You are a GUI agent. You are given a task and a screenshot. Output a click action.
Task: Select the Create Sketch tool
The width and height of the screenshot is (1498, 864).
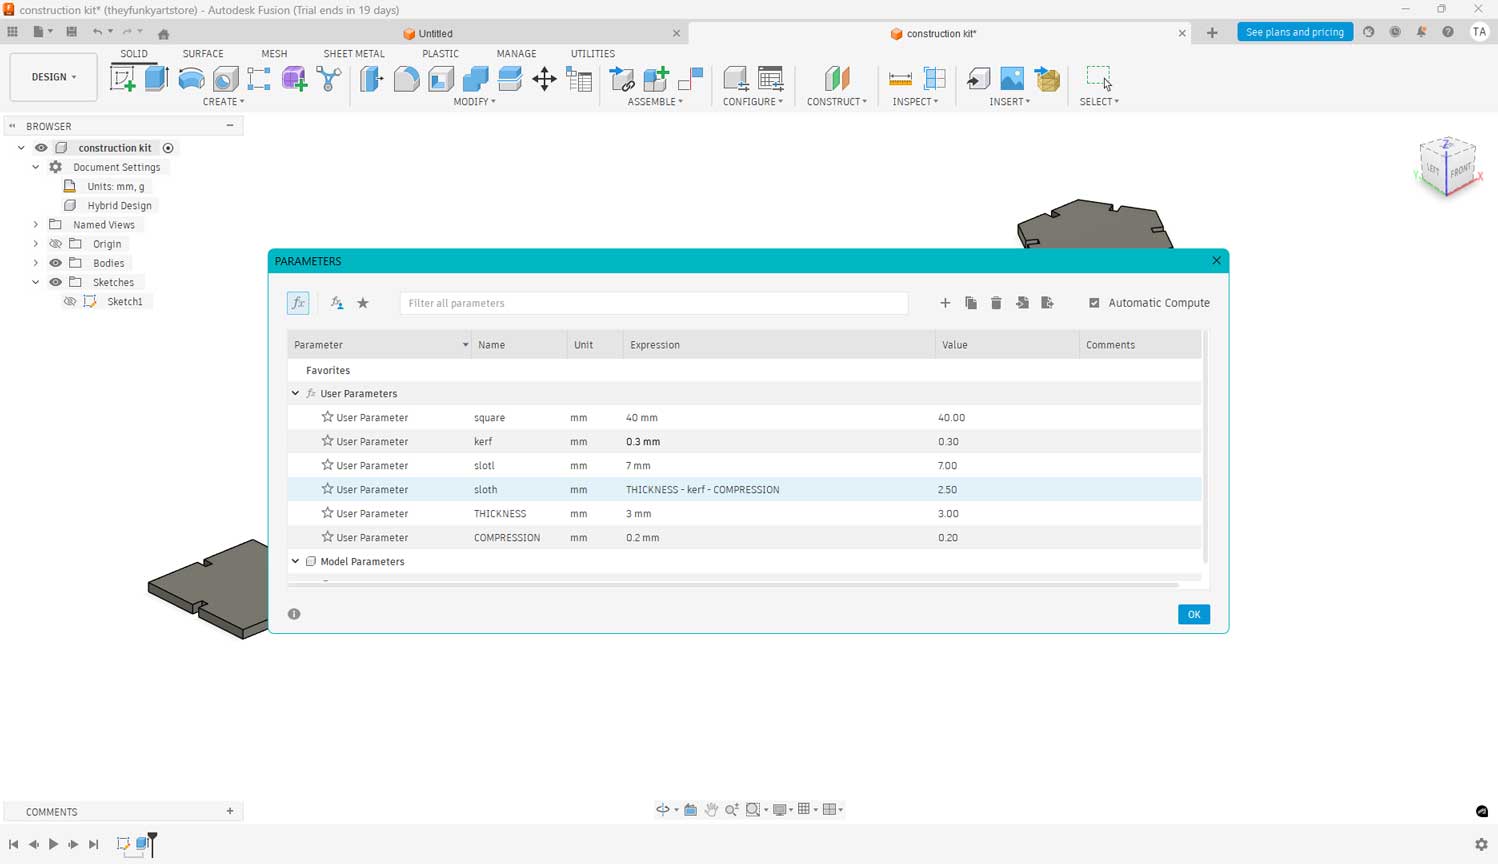pyautogui.click(x=123, y=78)
